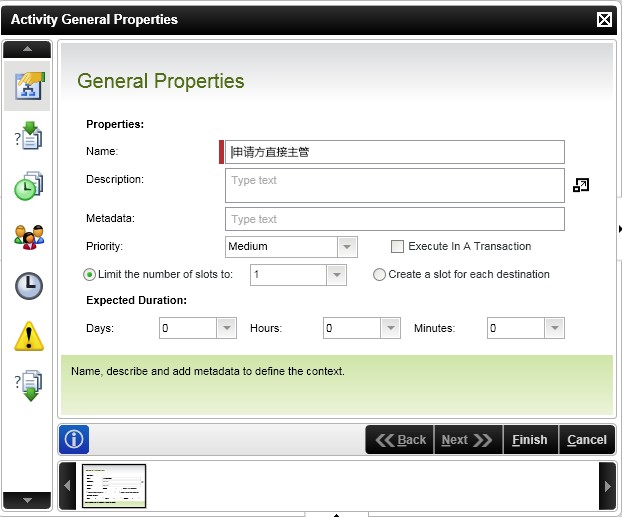
Task: Click the sidebar scroll-up arrow
Action: point(27,49)
